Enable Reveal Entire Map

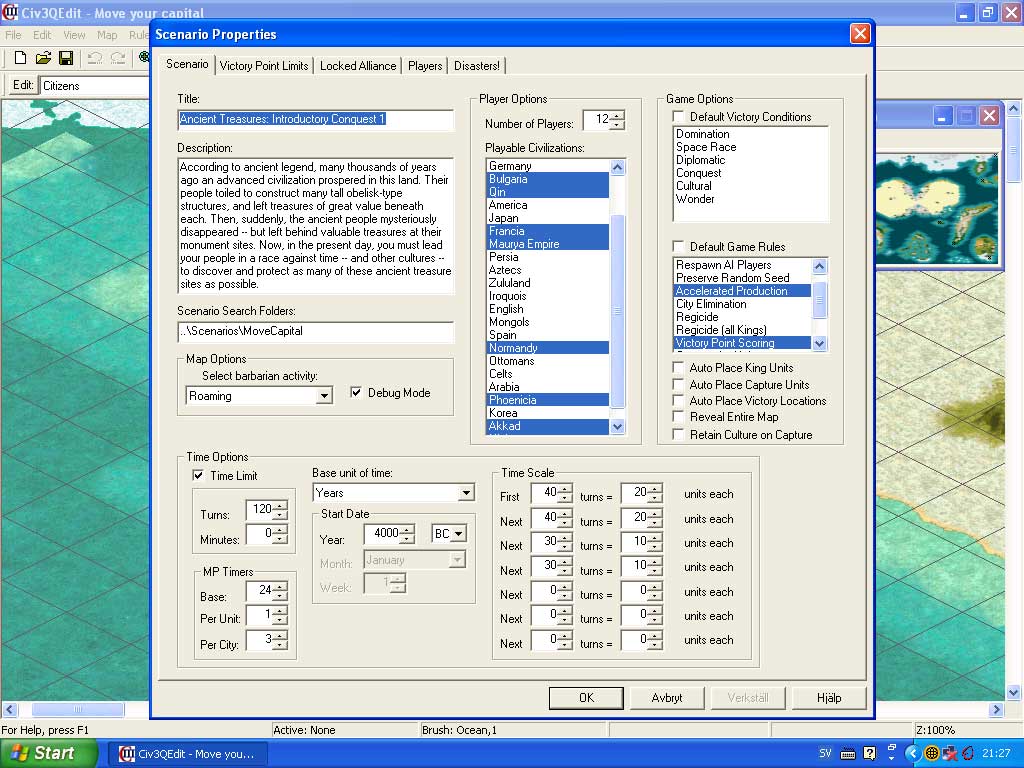point(679,417)
